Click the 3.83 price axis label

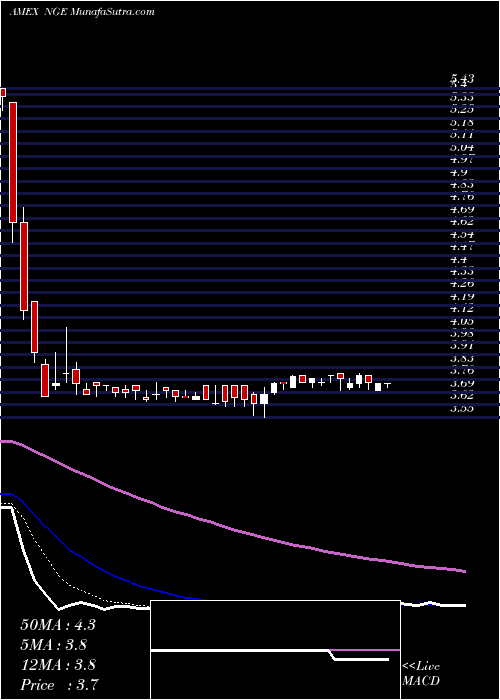[462, 358]
